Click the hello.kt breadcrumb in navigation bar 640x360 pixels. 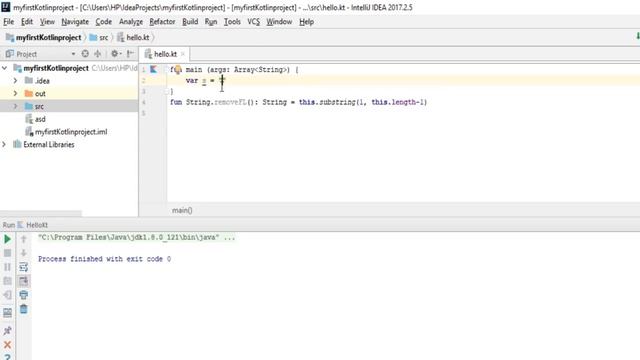[133, 38]
